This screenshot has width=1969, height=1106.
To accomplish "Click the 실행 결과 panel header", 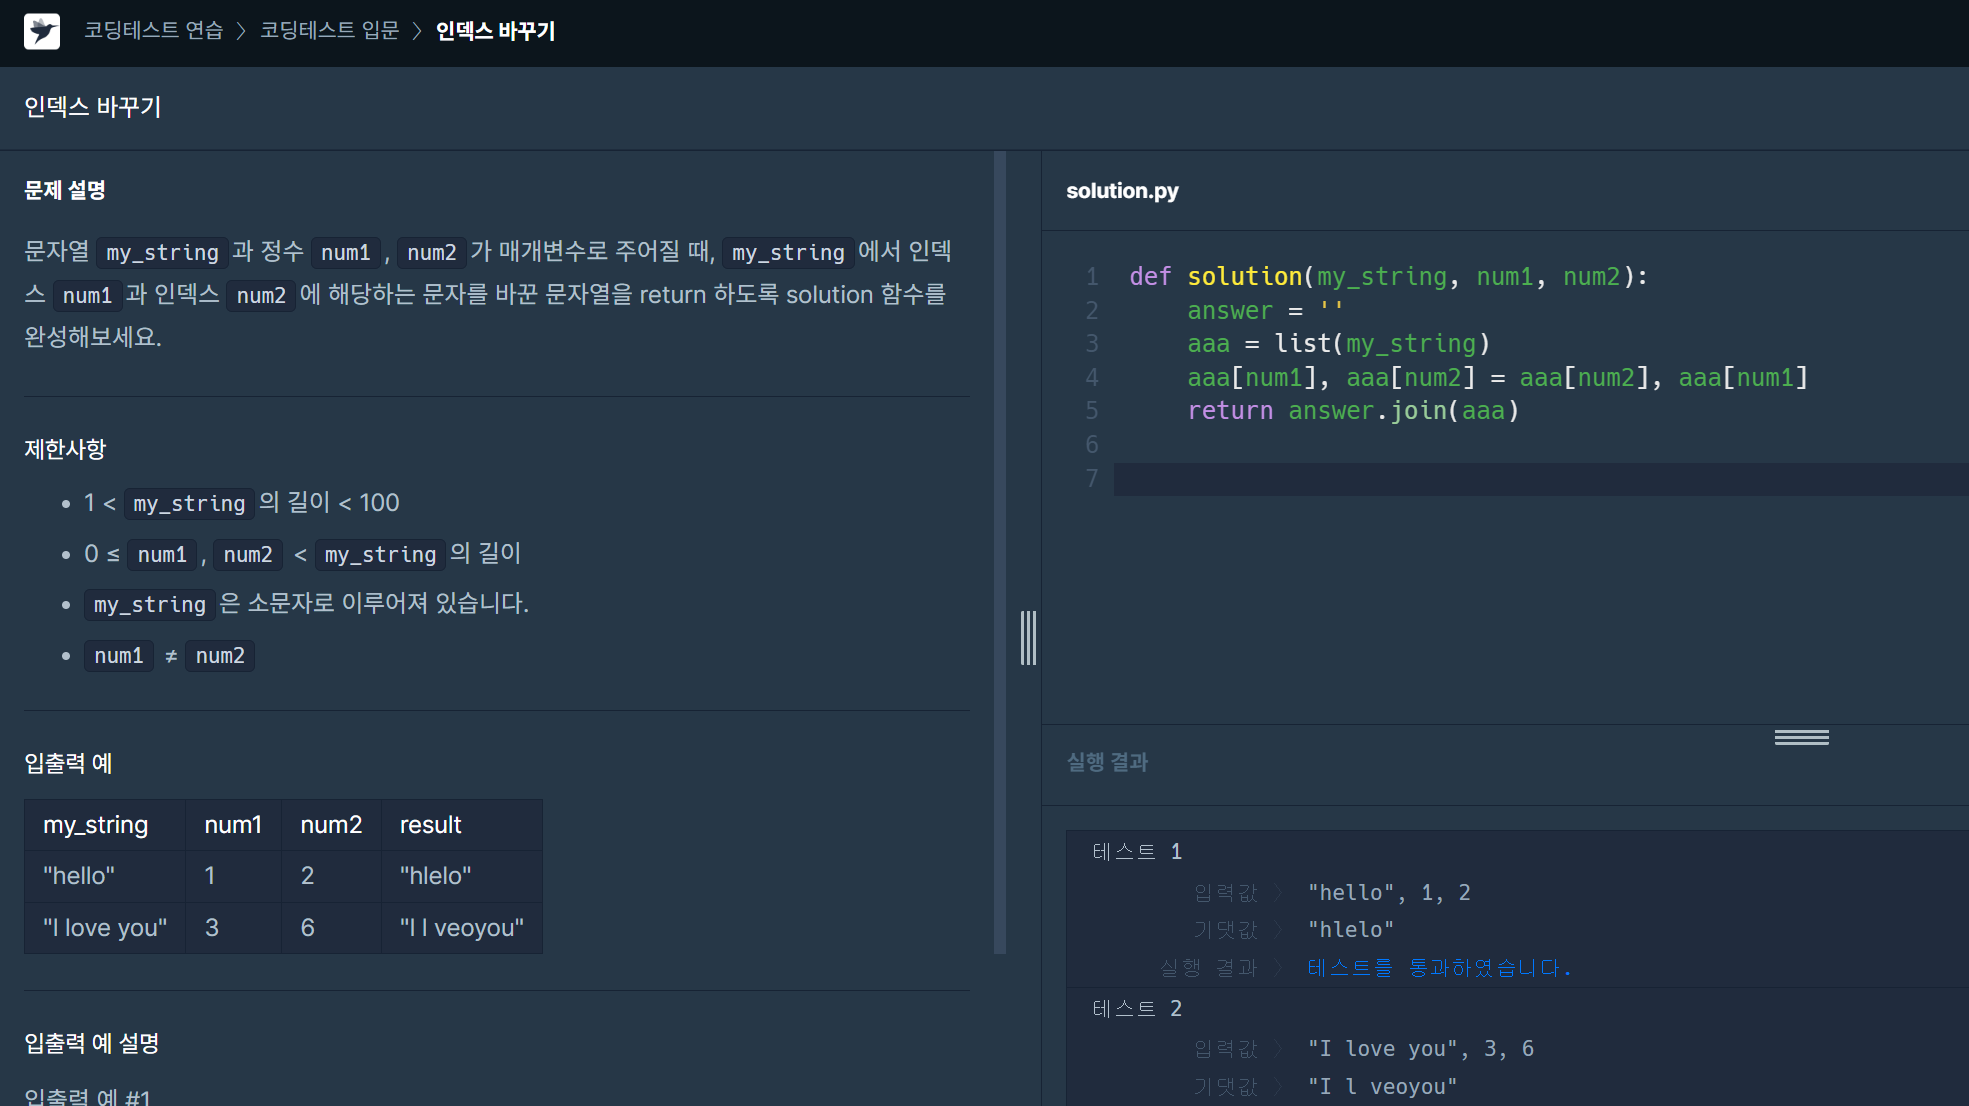I will (1107, 762).
